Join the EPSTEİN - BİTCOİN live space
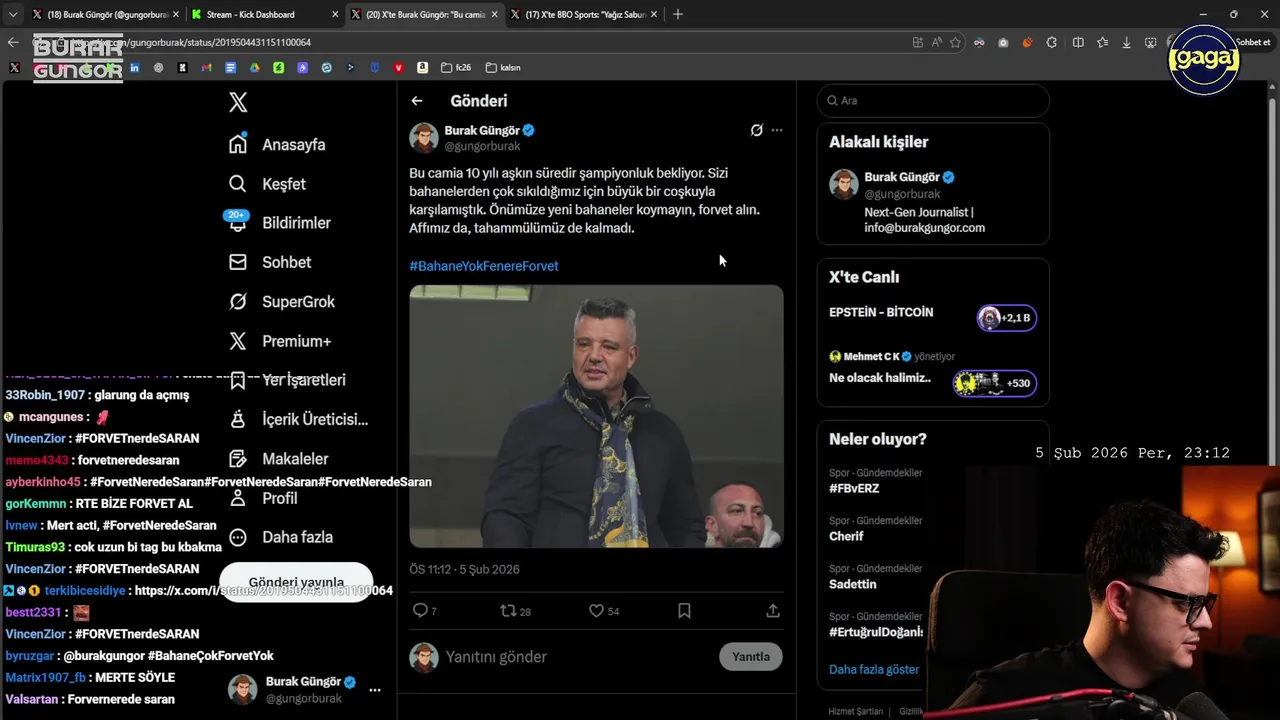 (x=933, y=318)
